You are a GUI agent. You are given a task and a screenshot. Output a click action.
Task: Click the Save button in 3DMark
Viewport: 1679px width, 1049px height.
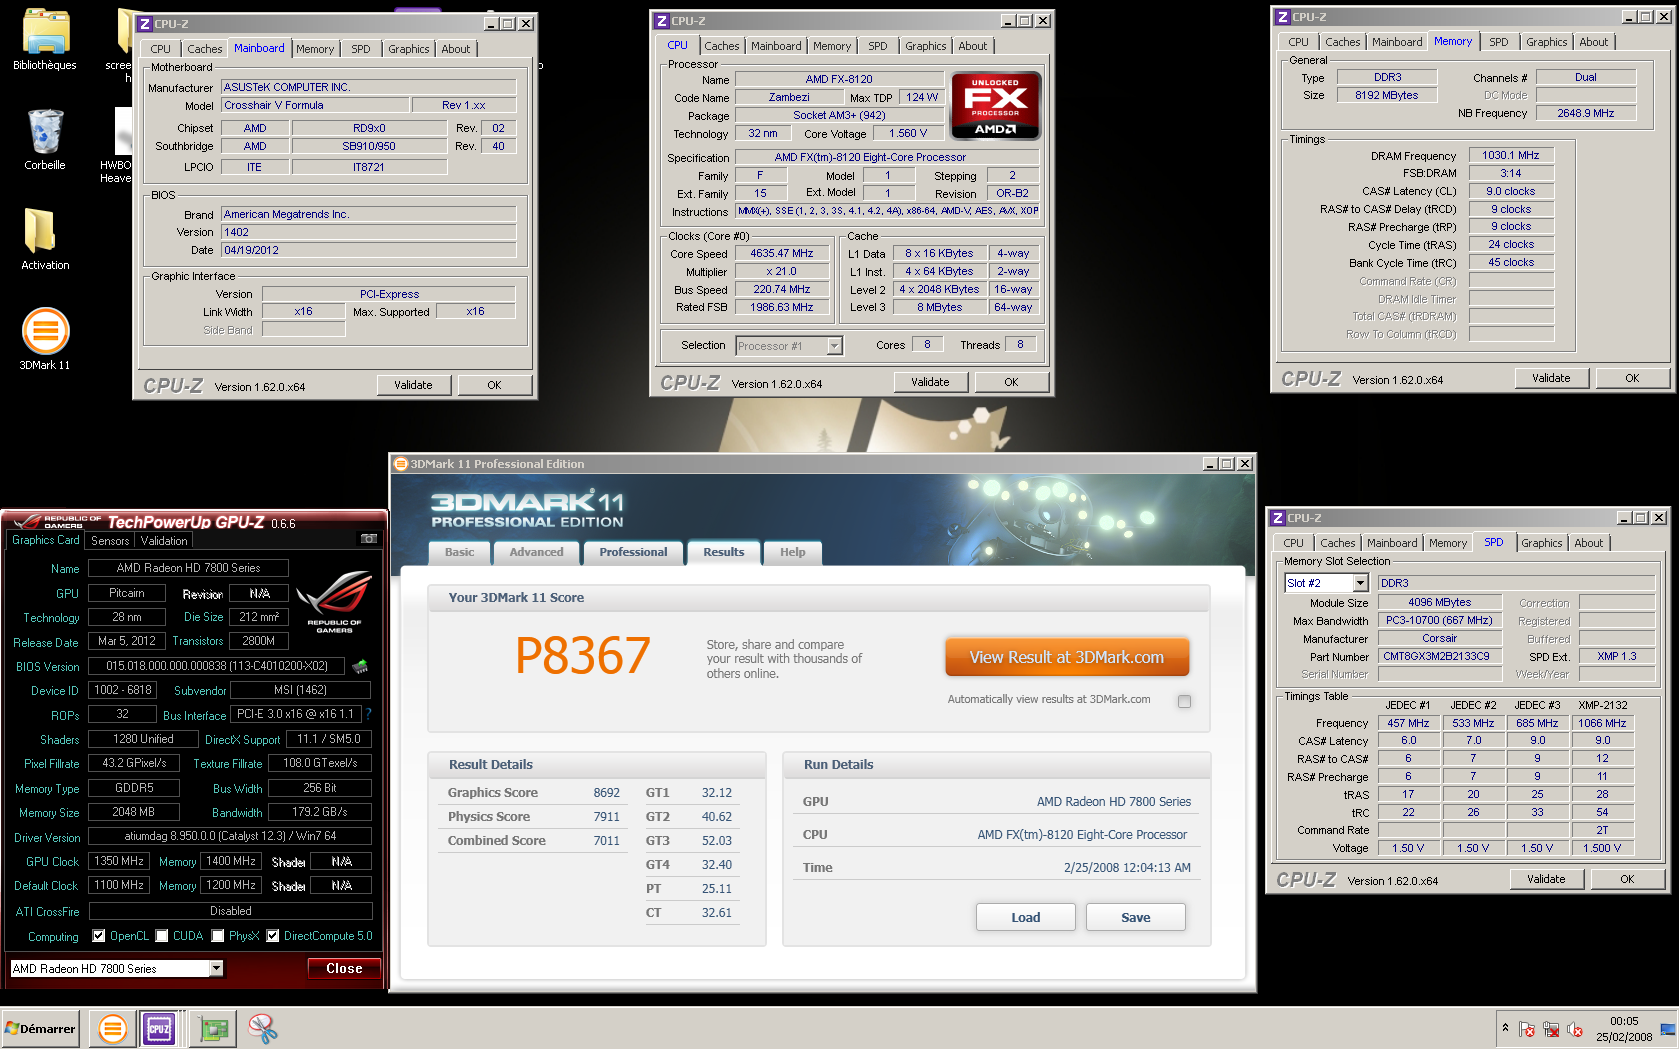1135,917
